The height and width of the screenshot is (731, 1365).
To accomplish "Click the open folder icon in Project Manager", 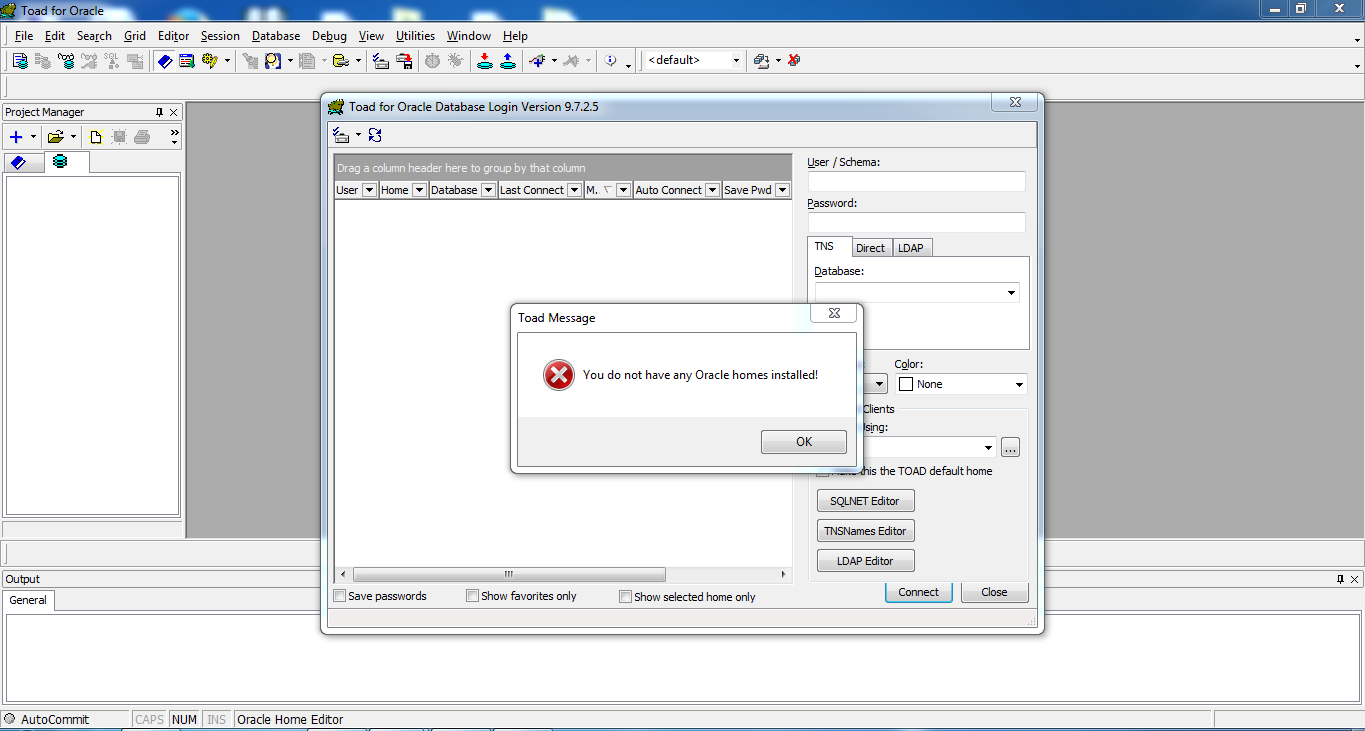I will (x=56, y=137).
